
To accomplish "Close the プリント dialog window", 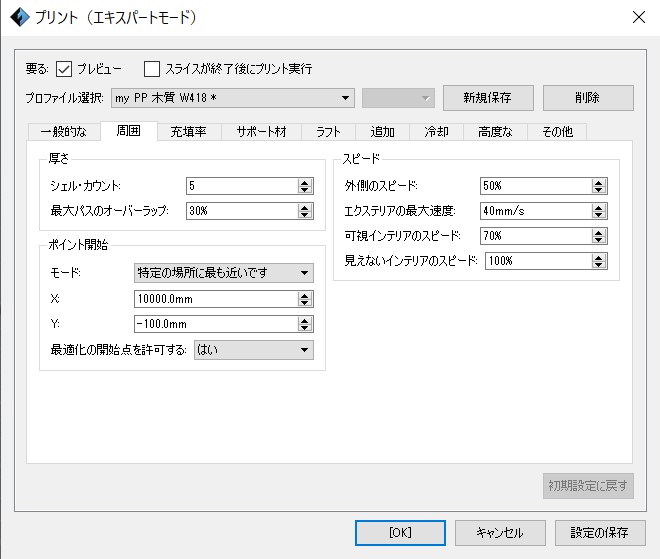I will 639,17.
